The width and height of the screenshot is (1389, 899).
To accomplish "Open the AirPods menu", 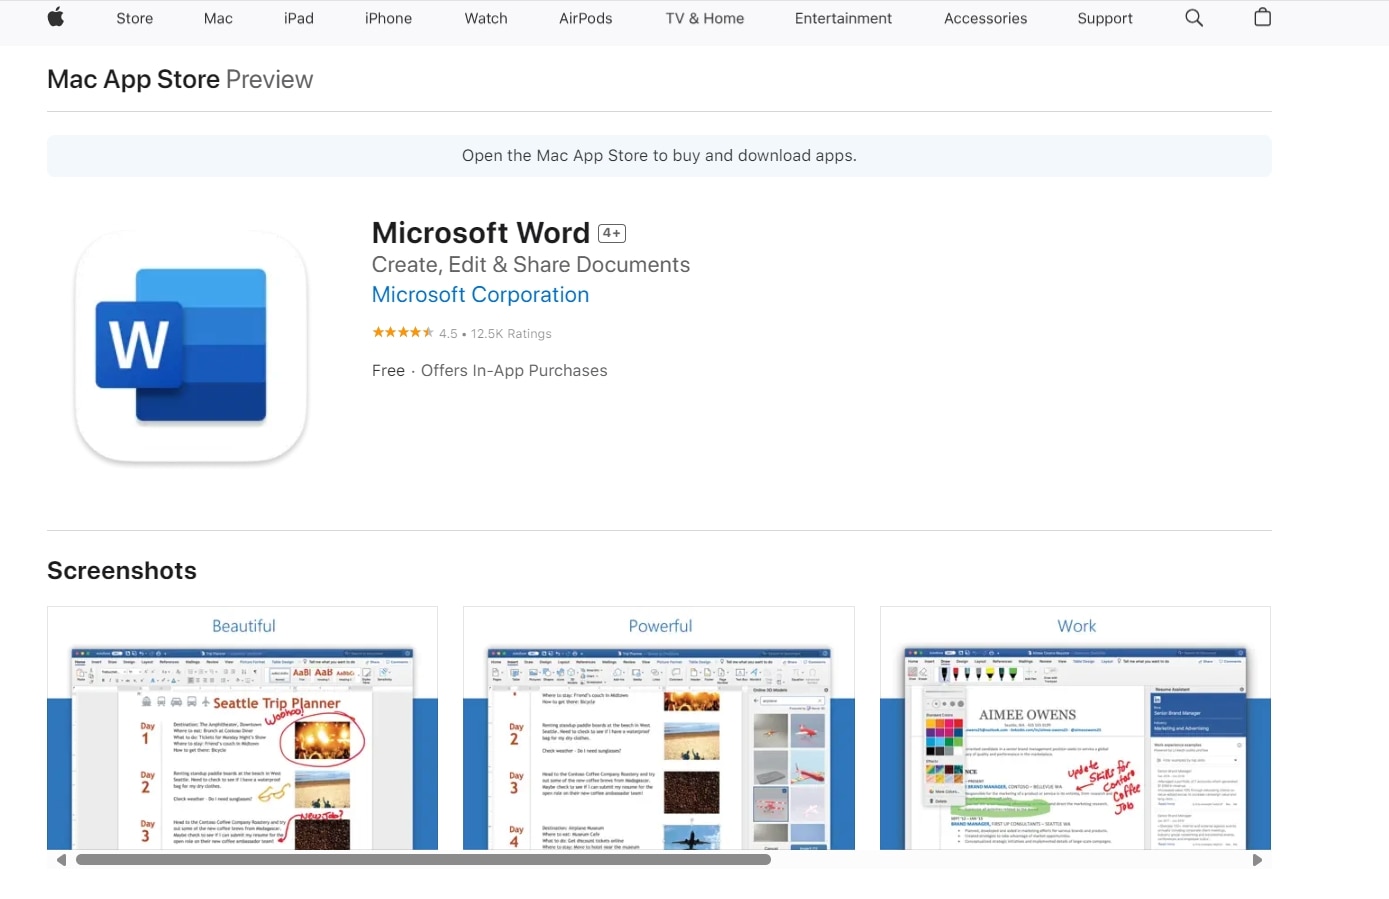I will point(586,18).
